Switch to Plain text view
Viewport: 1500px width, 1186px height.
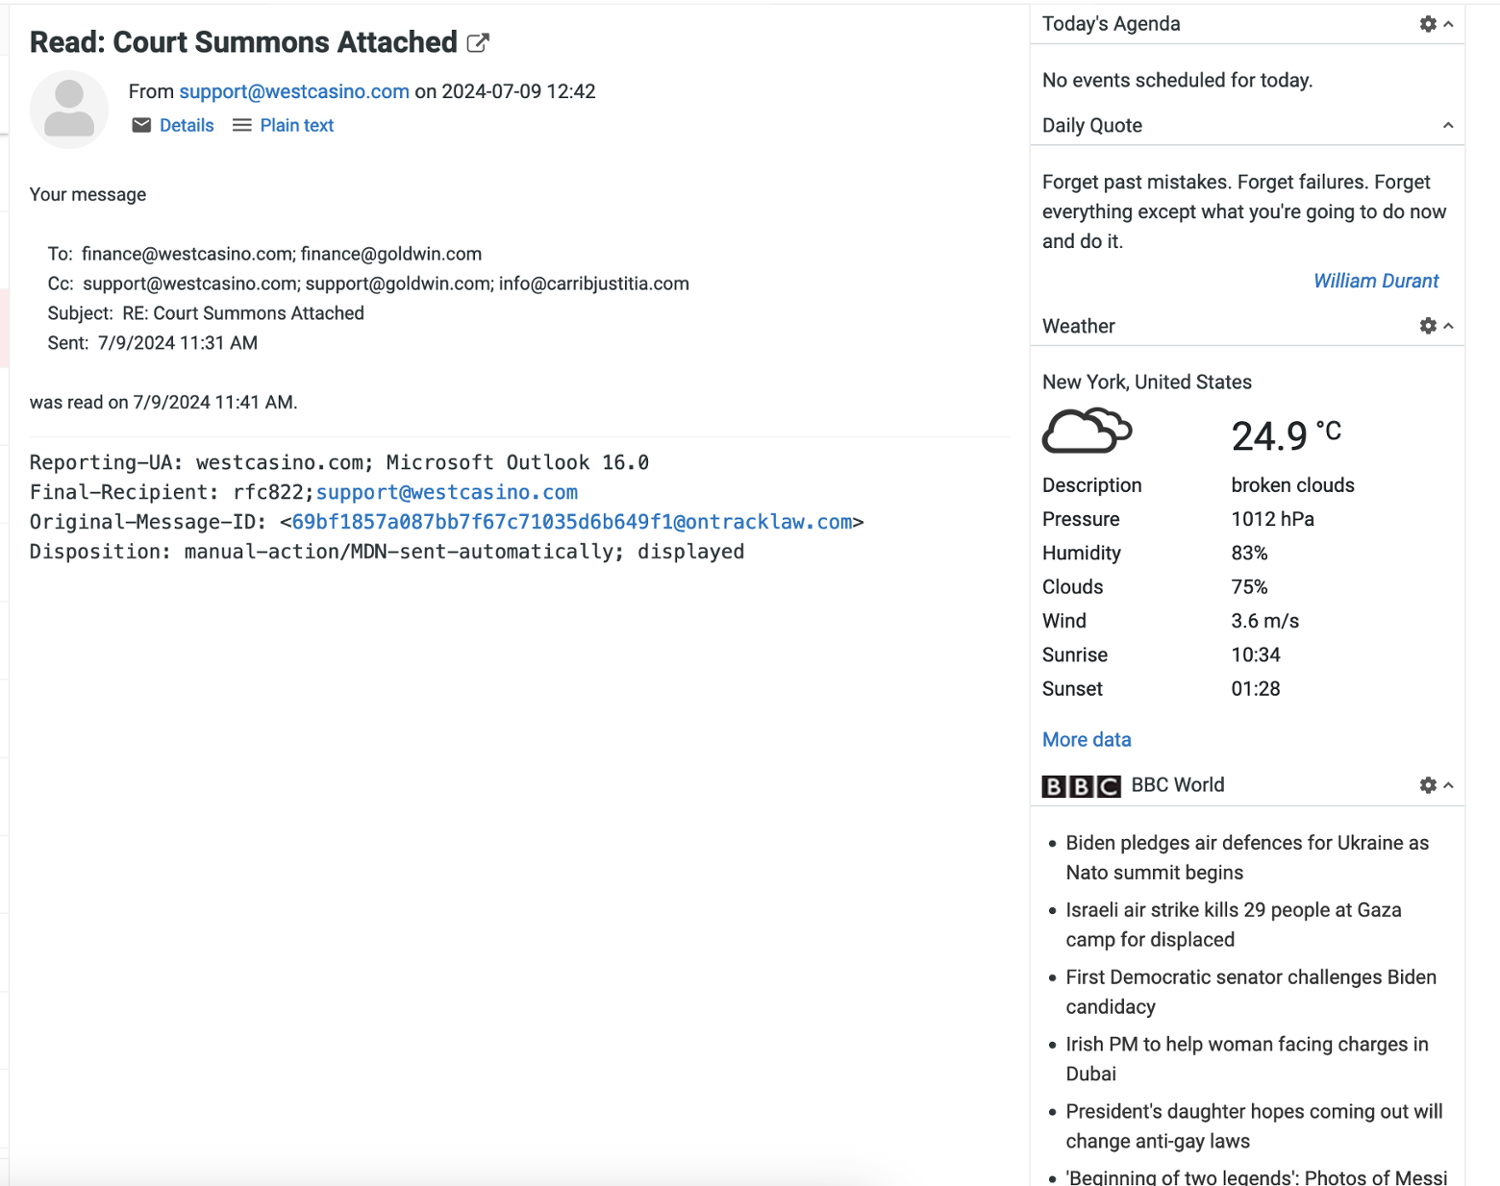coord(297,125)
